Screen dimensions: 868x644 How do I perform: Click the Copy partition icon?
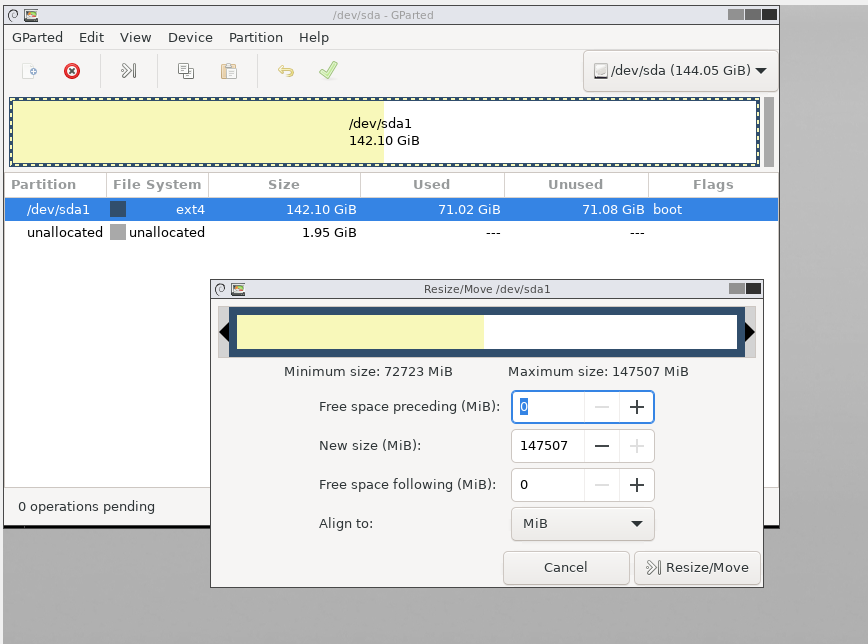184,70
